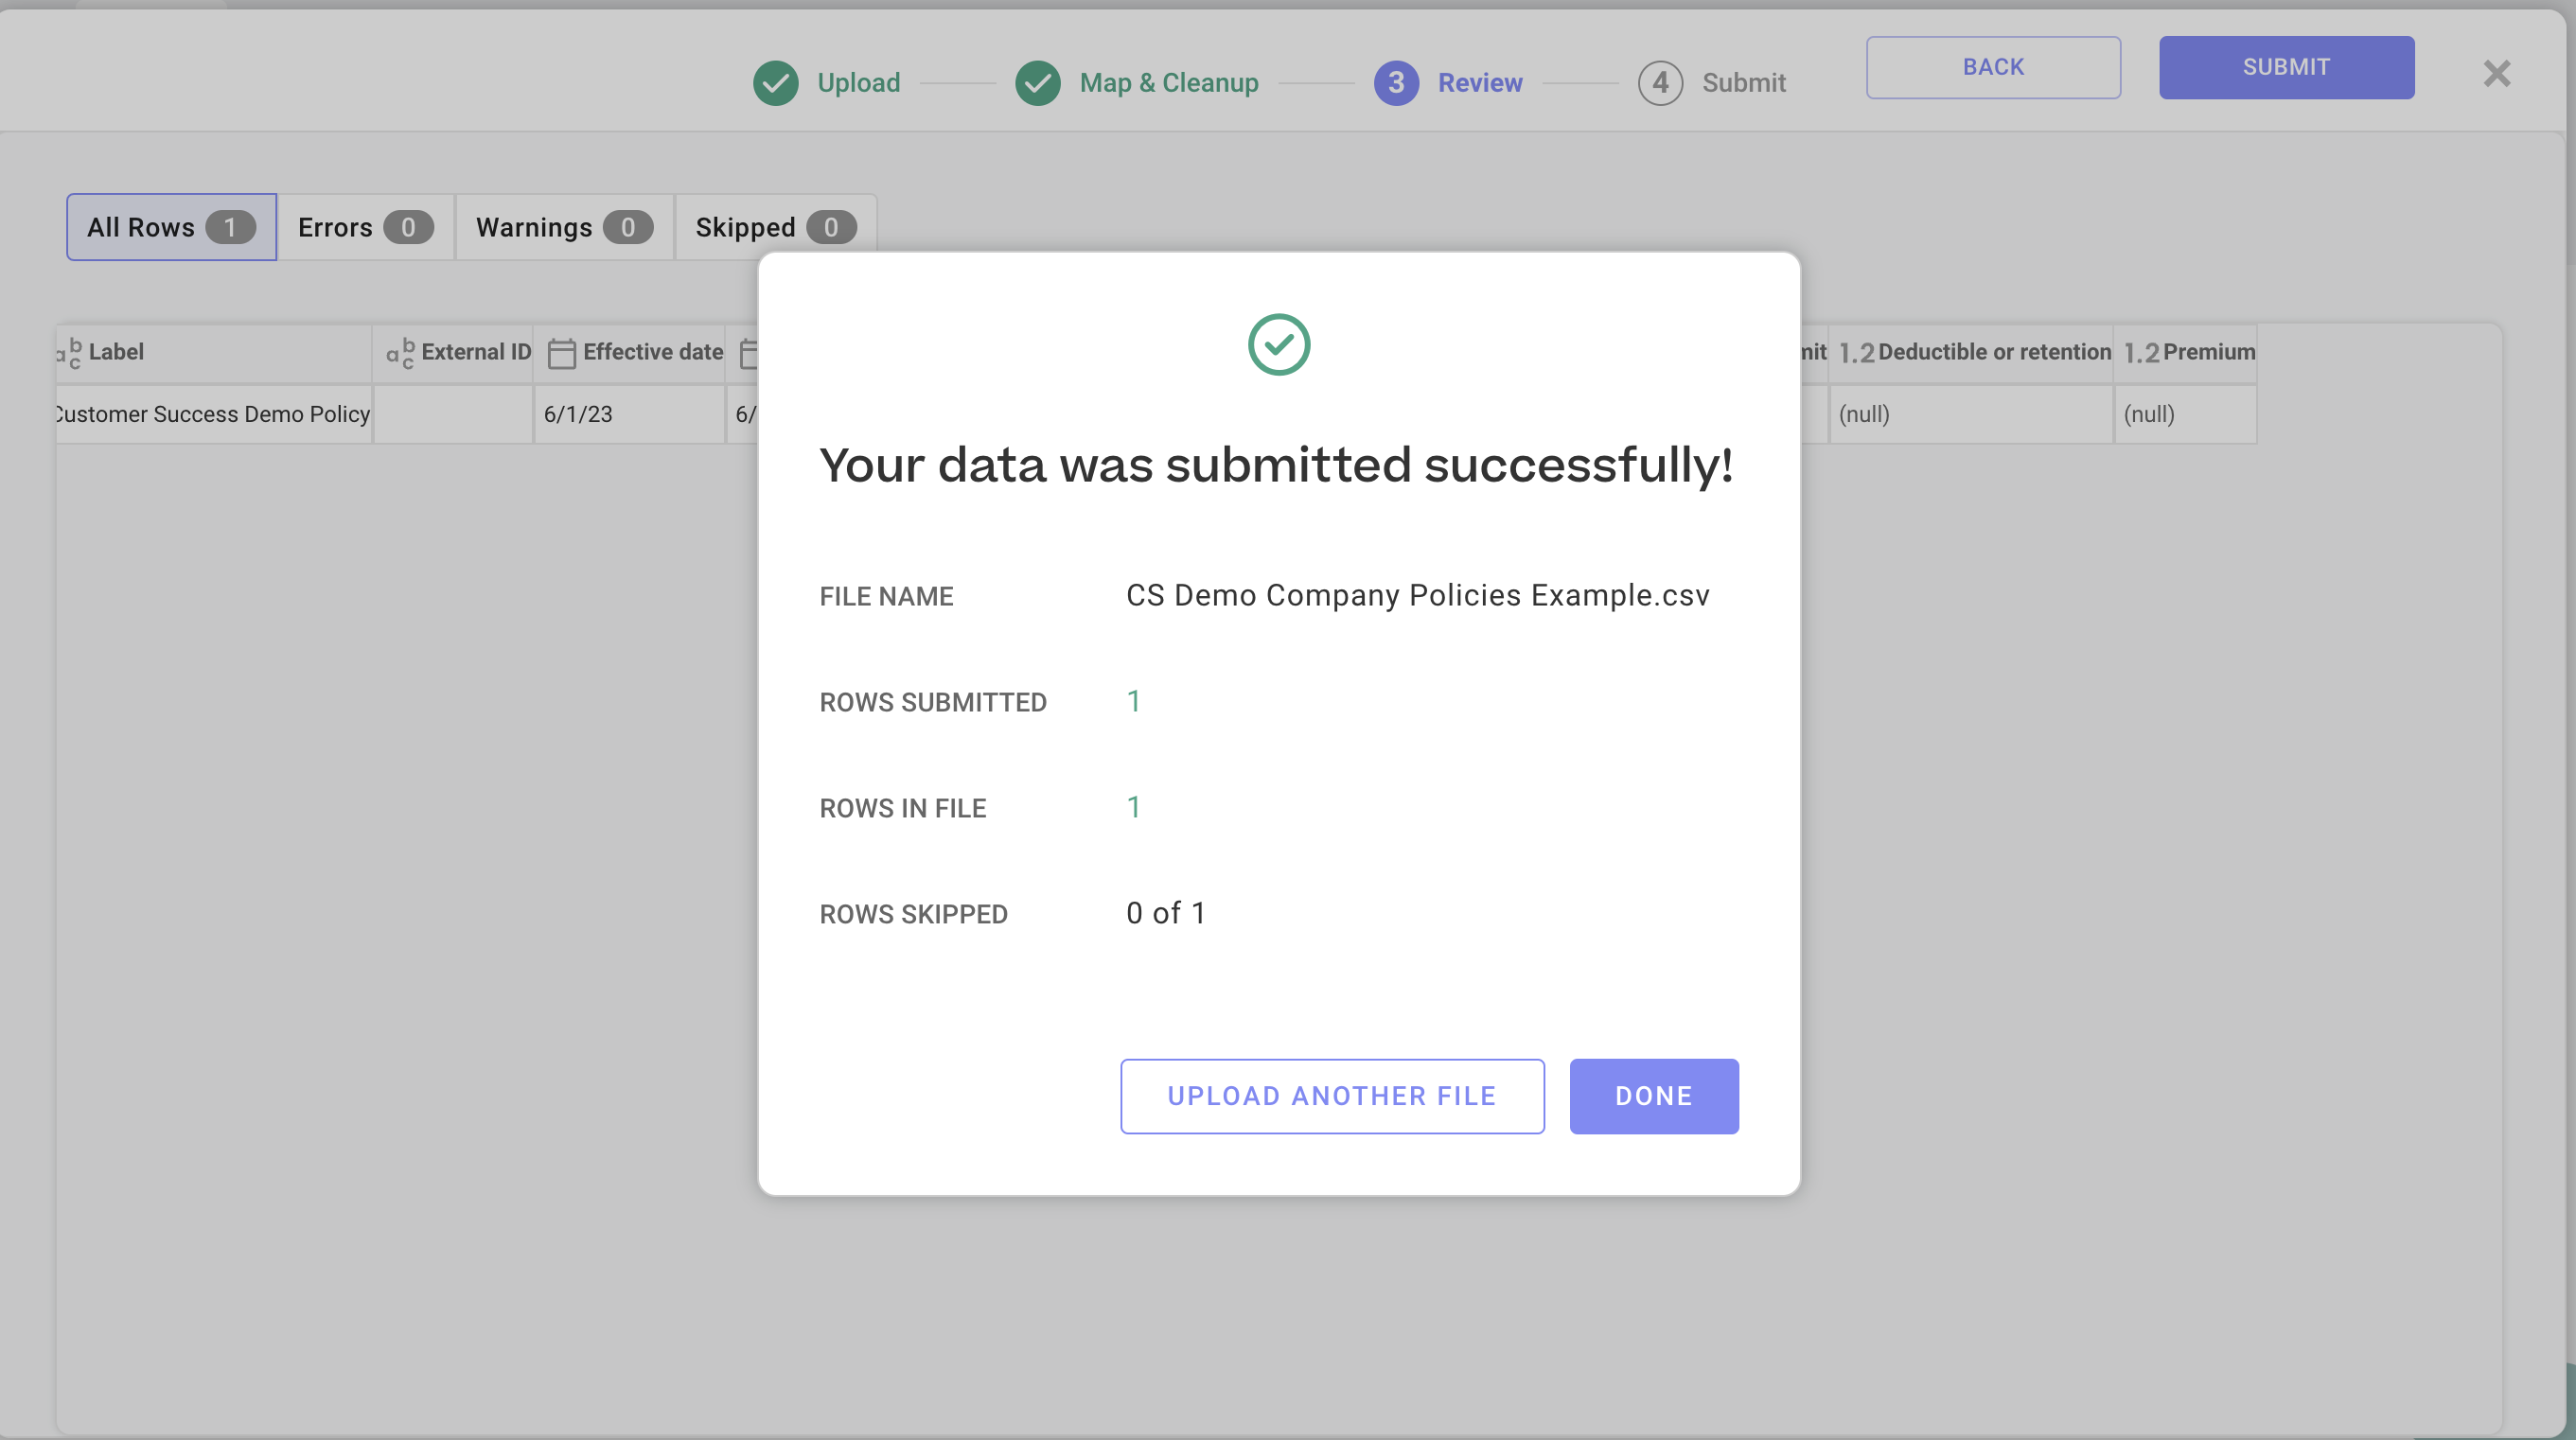Click the Label column header
The height and width of the screenshot is (1440, 2576).
tap(214, 353)
